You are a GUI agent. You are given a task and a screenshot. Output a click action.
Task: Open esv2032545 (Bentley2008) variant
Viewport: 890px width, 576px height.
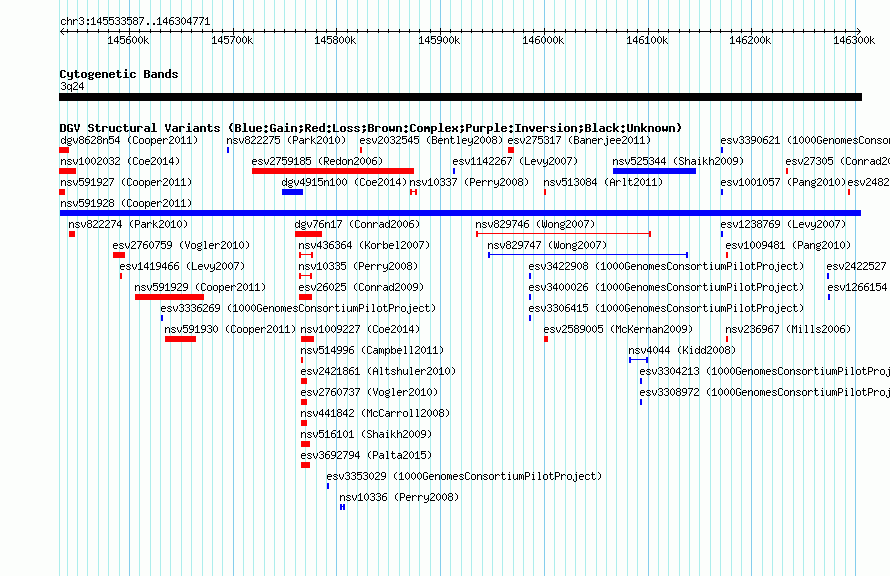431,140
